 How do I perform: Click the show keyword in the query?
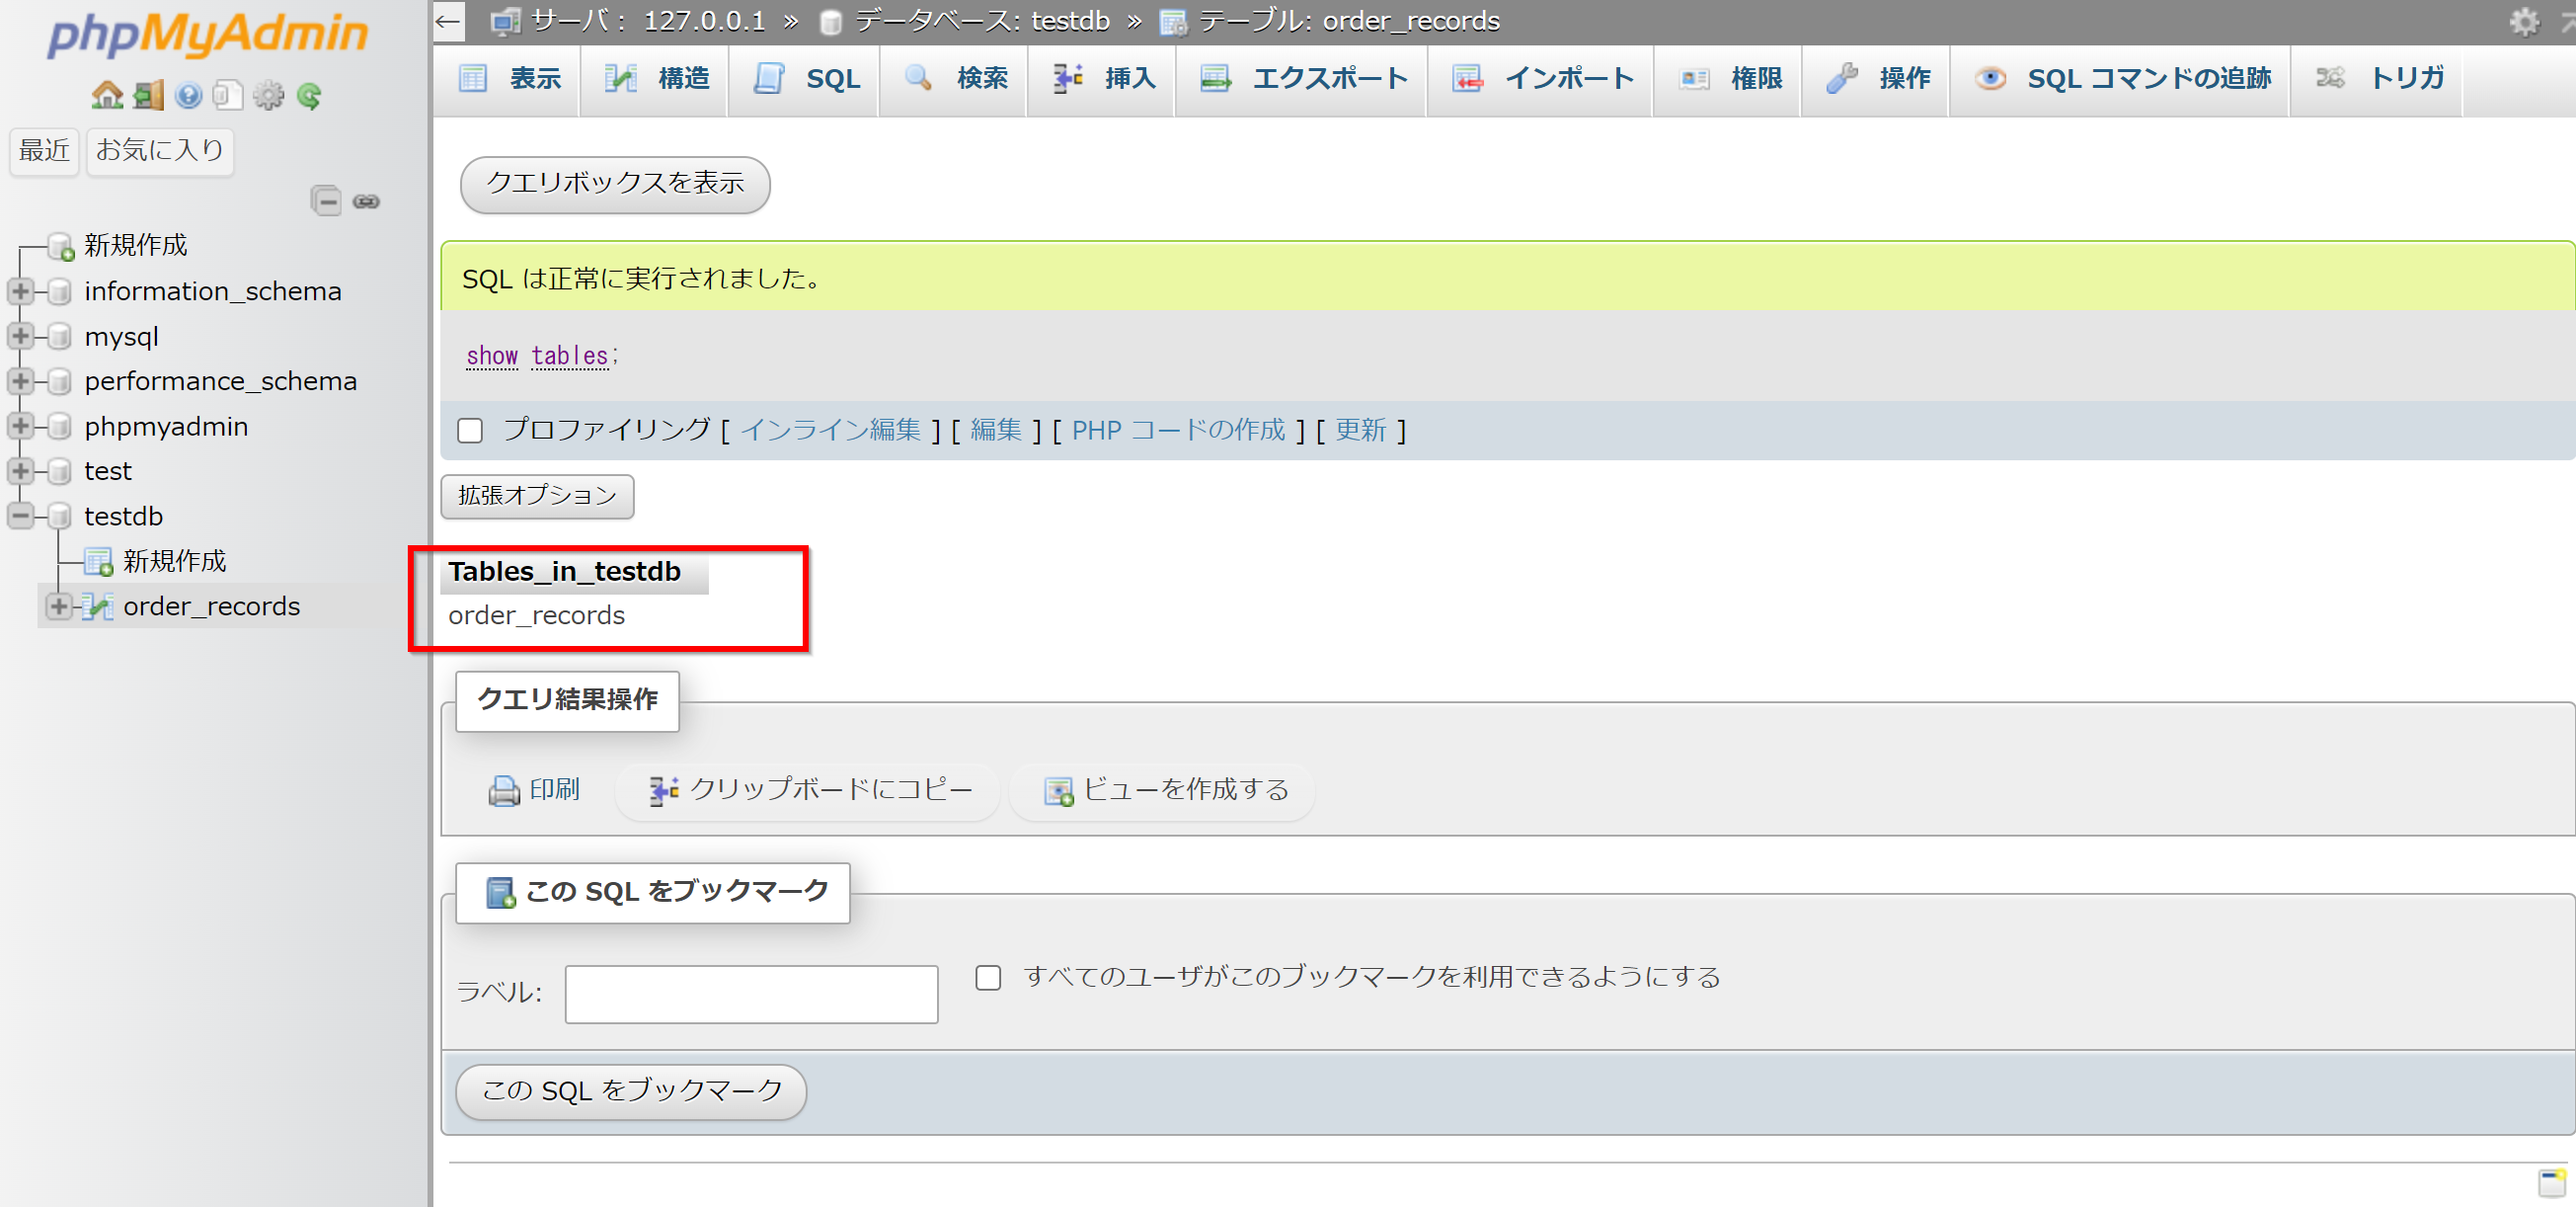(492, 356)
